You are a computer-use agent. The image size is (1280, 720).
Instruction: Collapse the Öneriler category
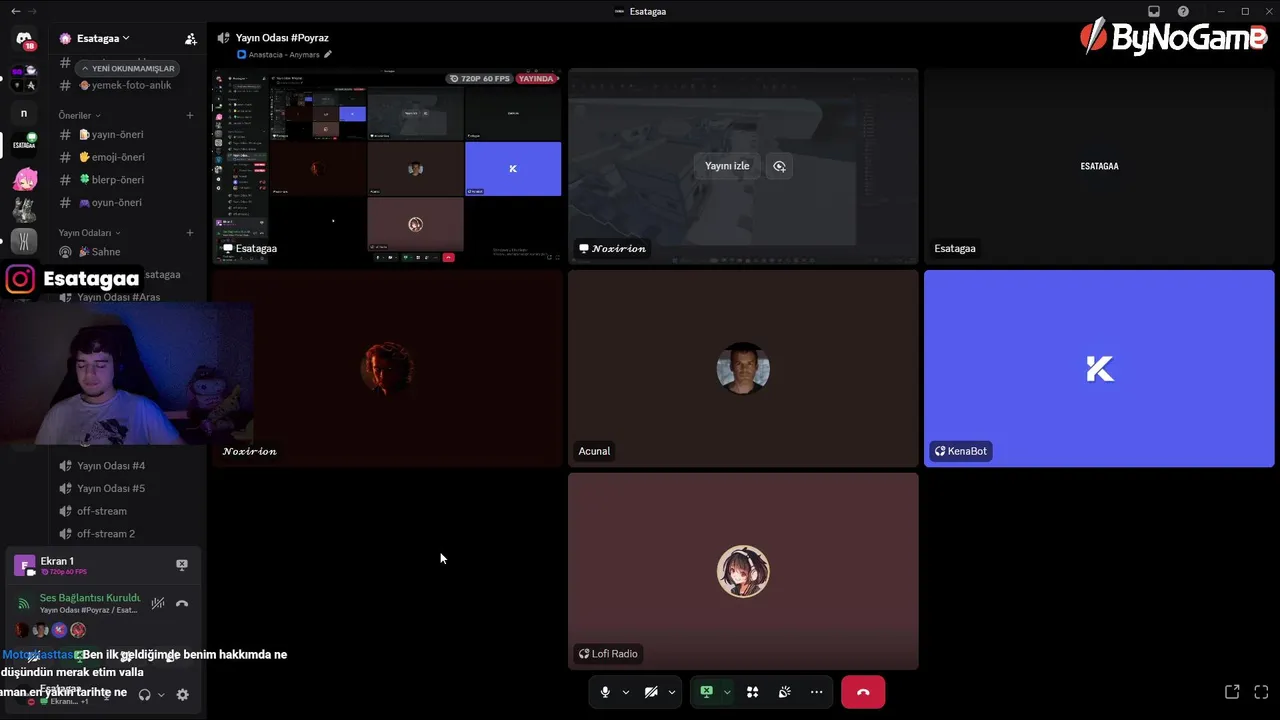coord(80,115)
